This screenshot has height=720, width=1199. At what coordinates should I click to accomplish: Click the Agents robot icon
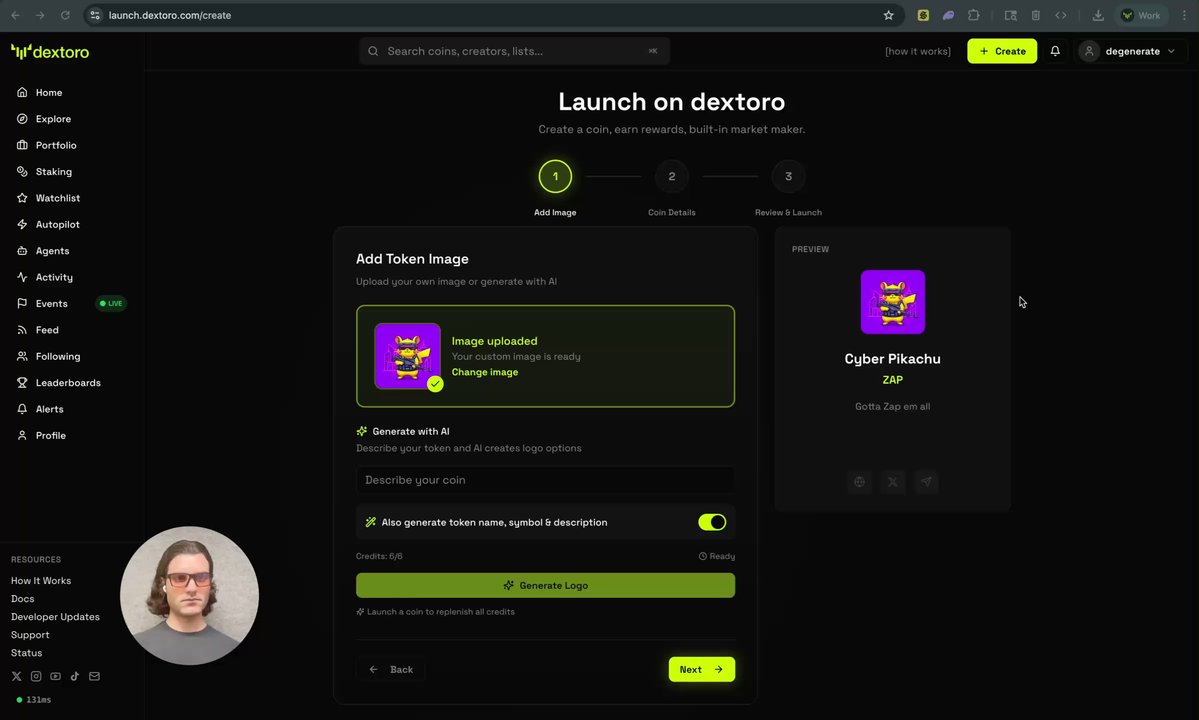pyautogui.click(x=22, y=251)
